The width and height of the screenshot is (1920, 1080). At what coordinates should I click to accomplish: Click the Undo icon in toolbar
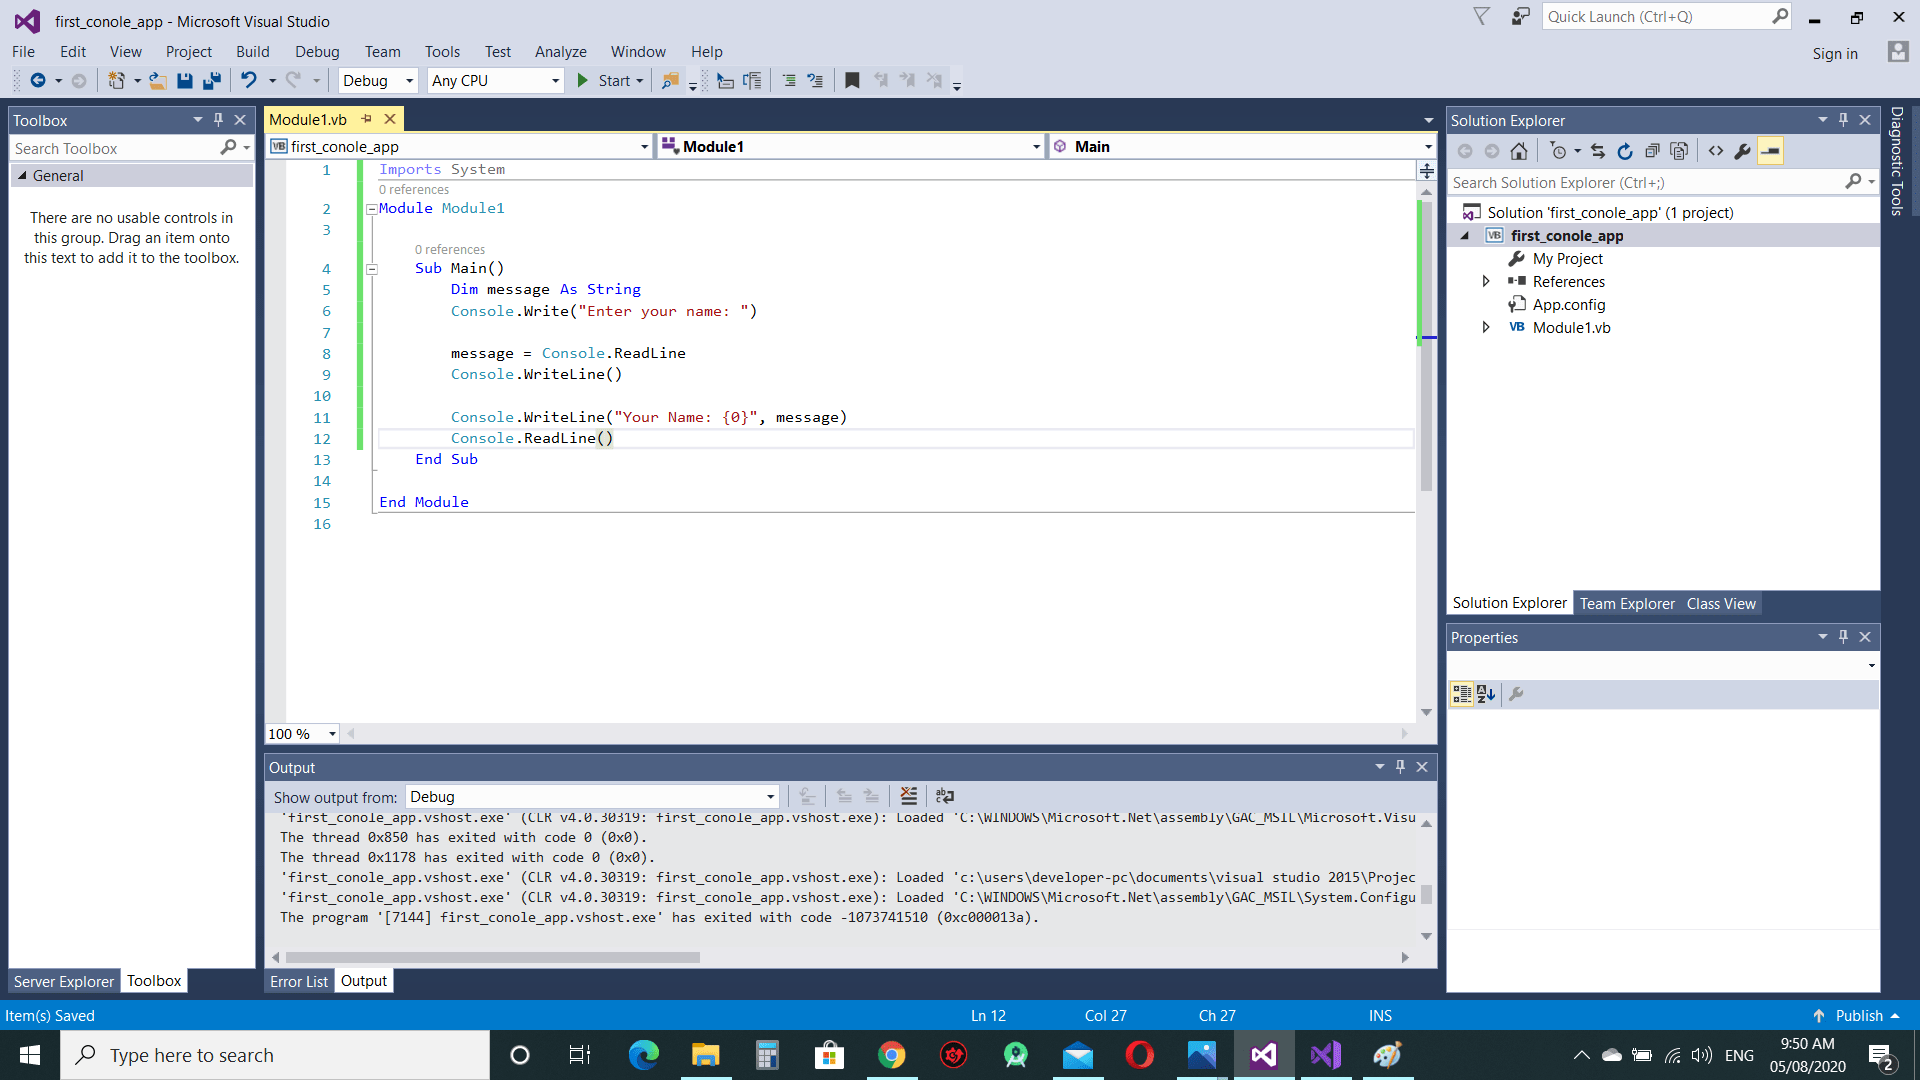coord(249,81)
